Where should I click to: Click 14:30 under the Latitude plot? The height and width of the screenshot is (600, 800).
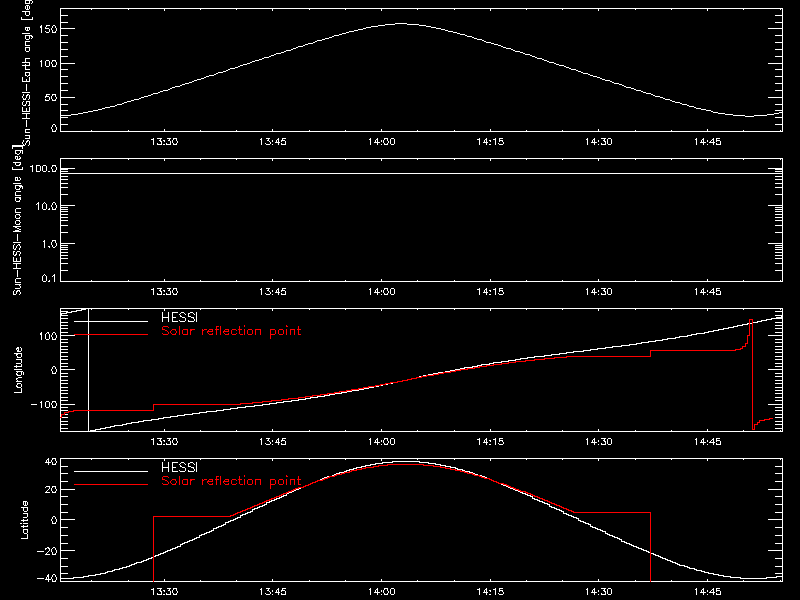coord(599,592)
